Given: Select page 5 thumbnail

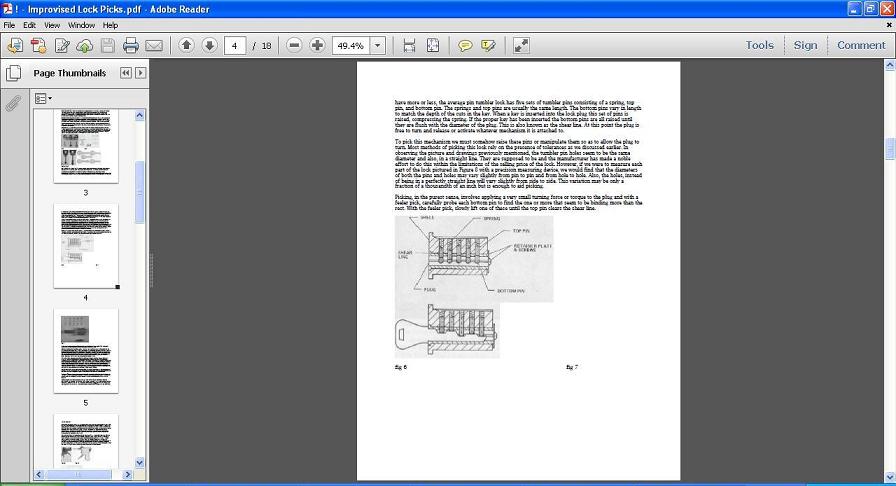Looking at the screenshot, I should [x=85, y=351].
